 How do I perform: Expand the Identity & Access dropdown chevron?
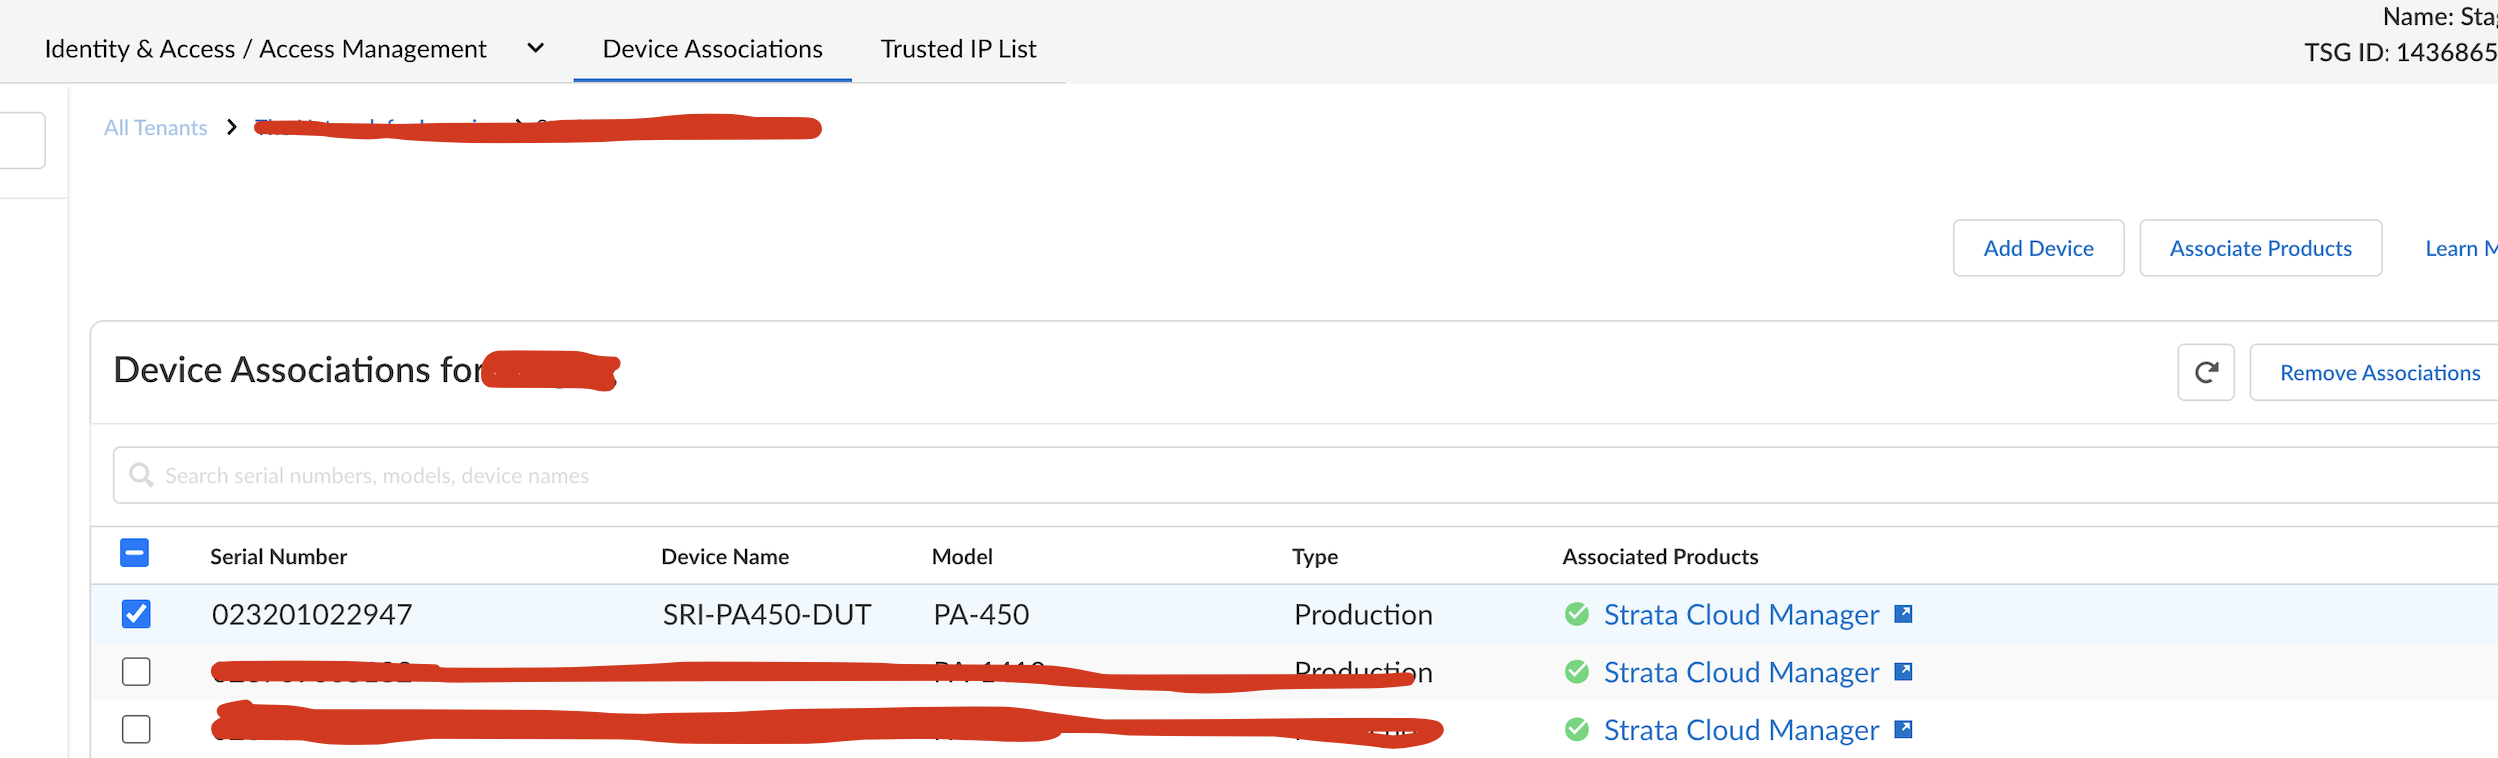coord(536,48)
